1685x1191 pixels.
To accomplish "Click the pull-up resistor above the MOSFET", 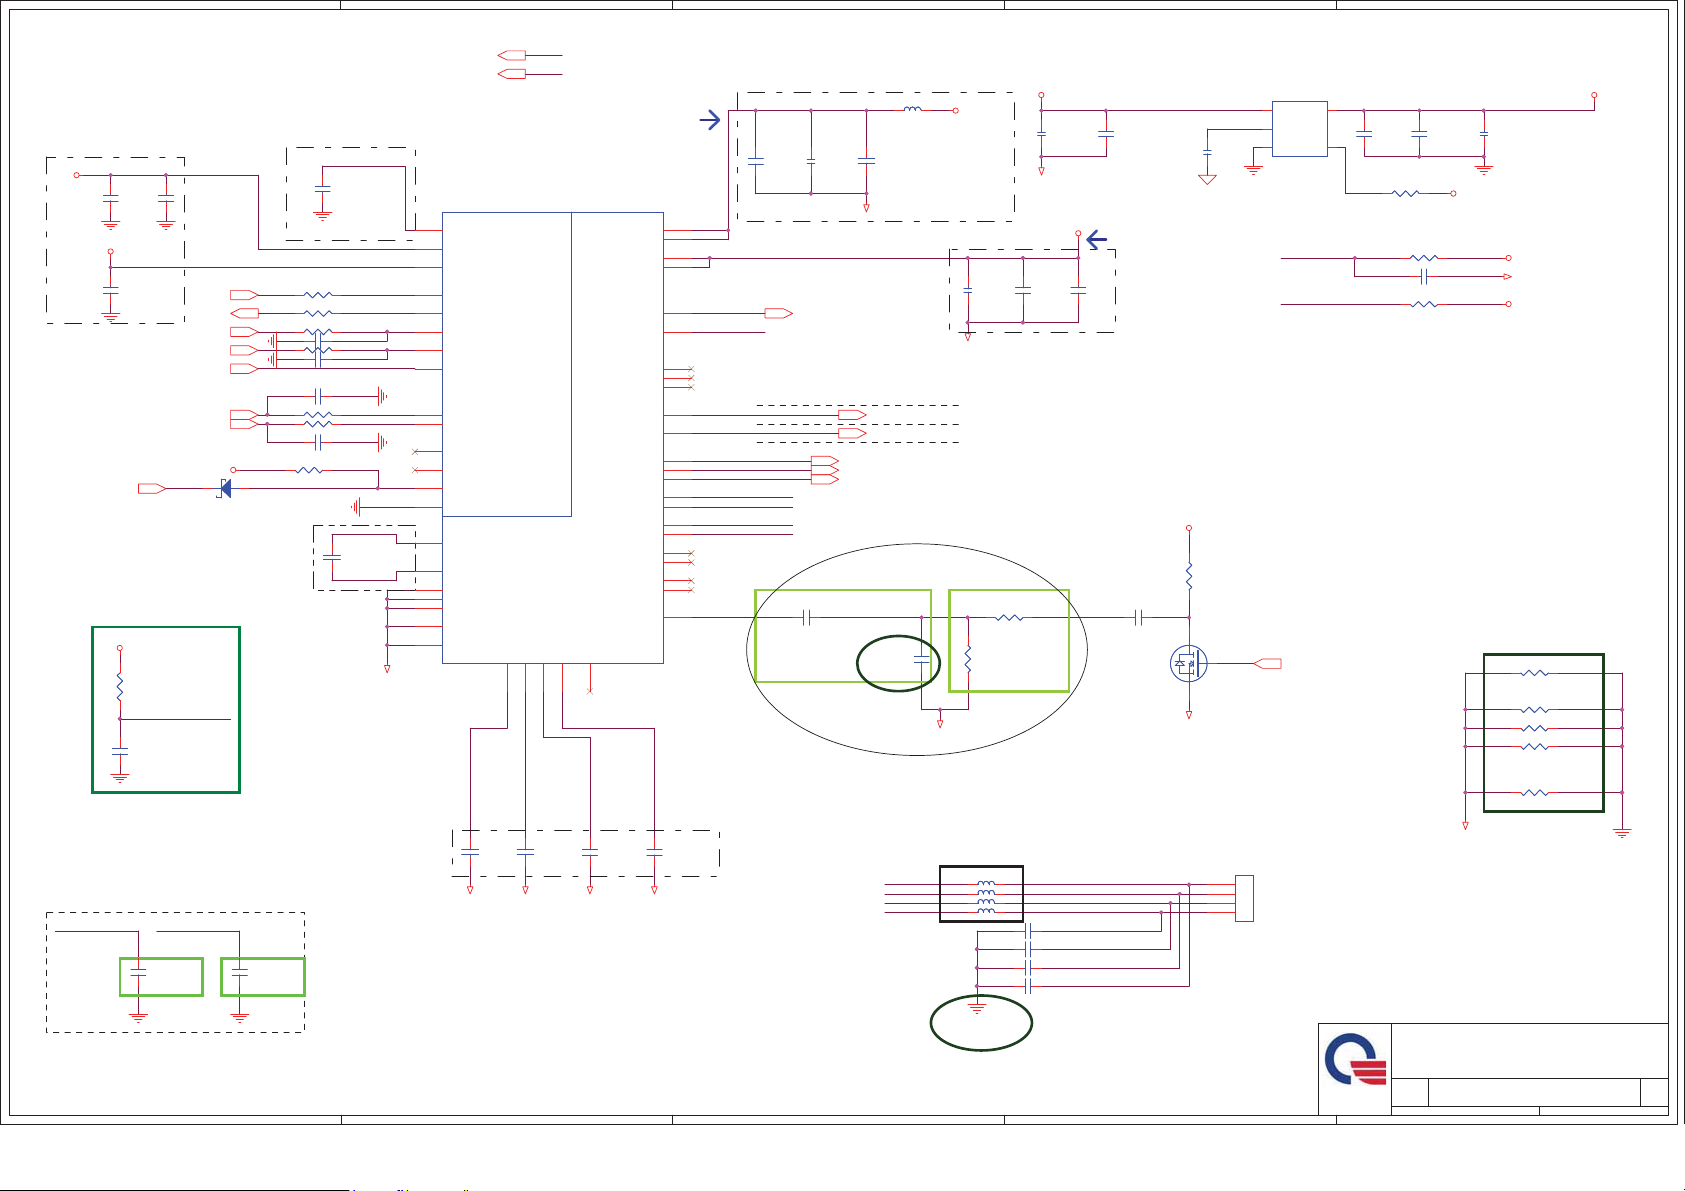I will (x=1189, y=575).
